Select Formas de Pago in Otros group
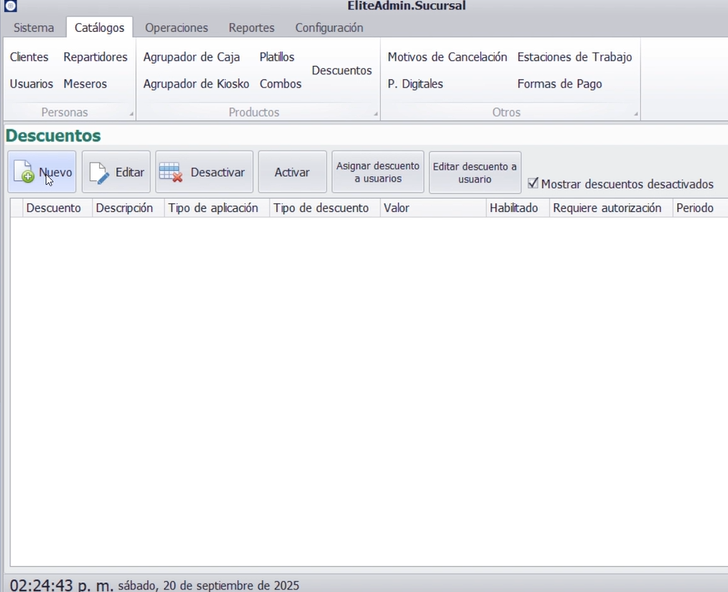 point(559,84)
